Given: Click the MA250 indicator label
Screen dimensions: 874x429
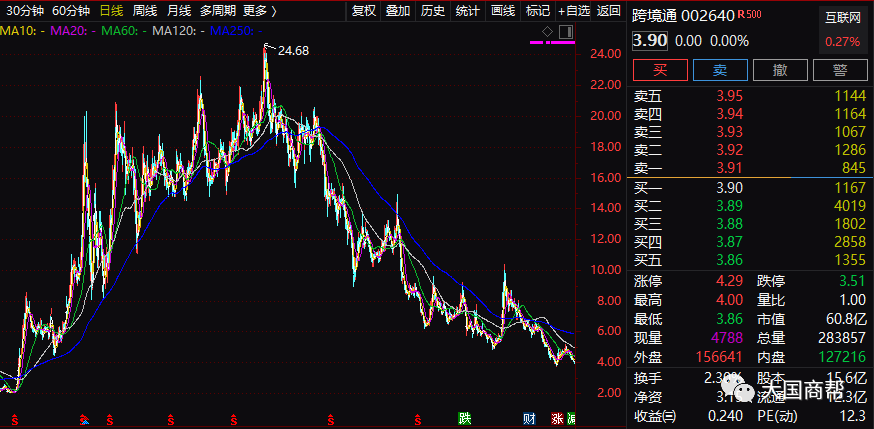Looking at the screenshot, I should (x=237, y=32).
